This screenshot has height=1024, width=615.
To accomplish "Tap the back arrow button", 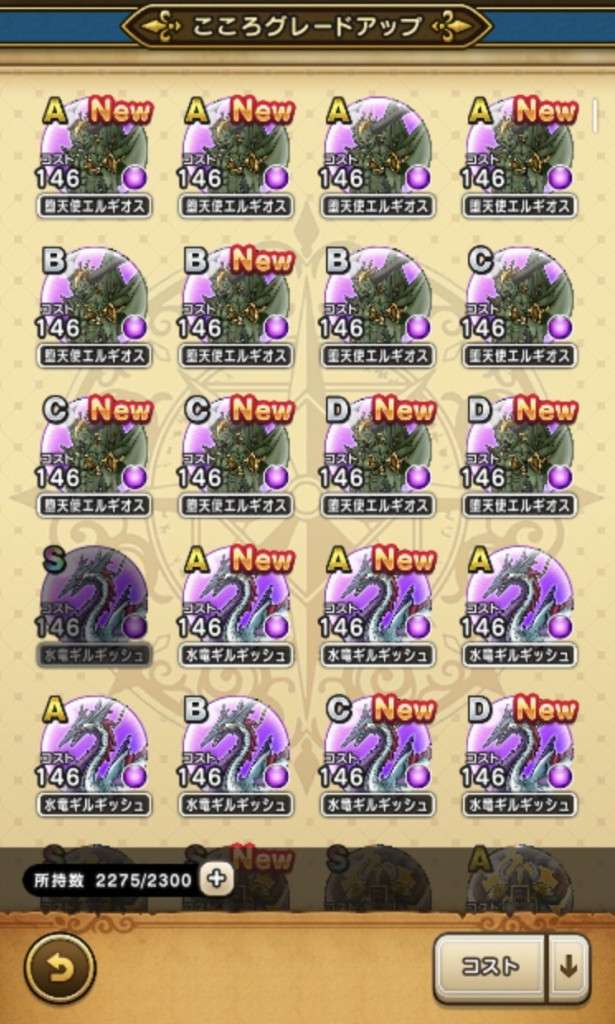I will 59,967.
